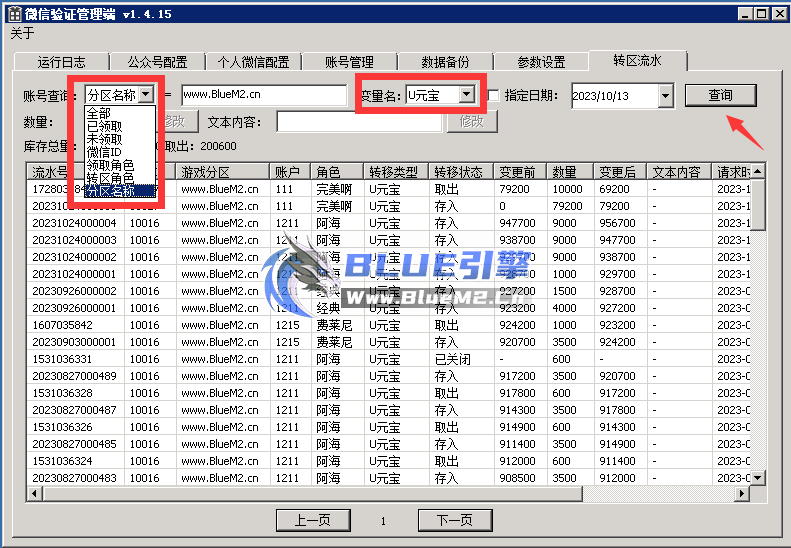Screen dimensions: 791x548
Task: Open the 变量名 U元宝 dropdown
Action: 467,94
